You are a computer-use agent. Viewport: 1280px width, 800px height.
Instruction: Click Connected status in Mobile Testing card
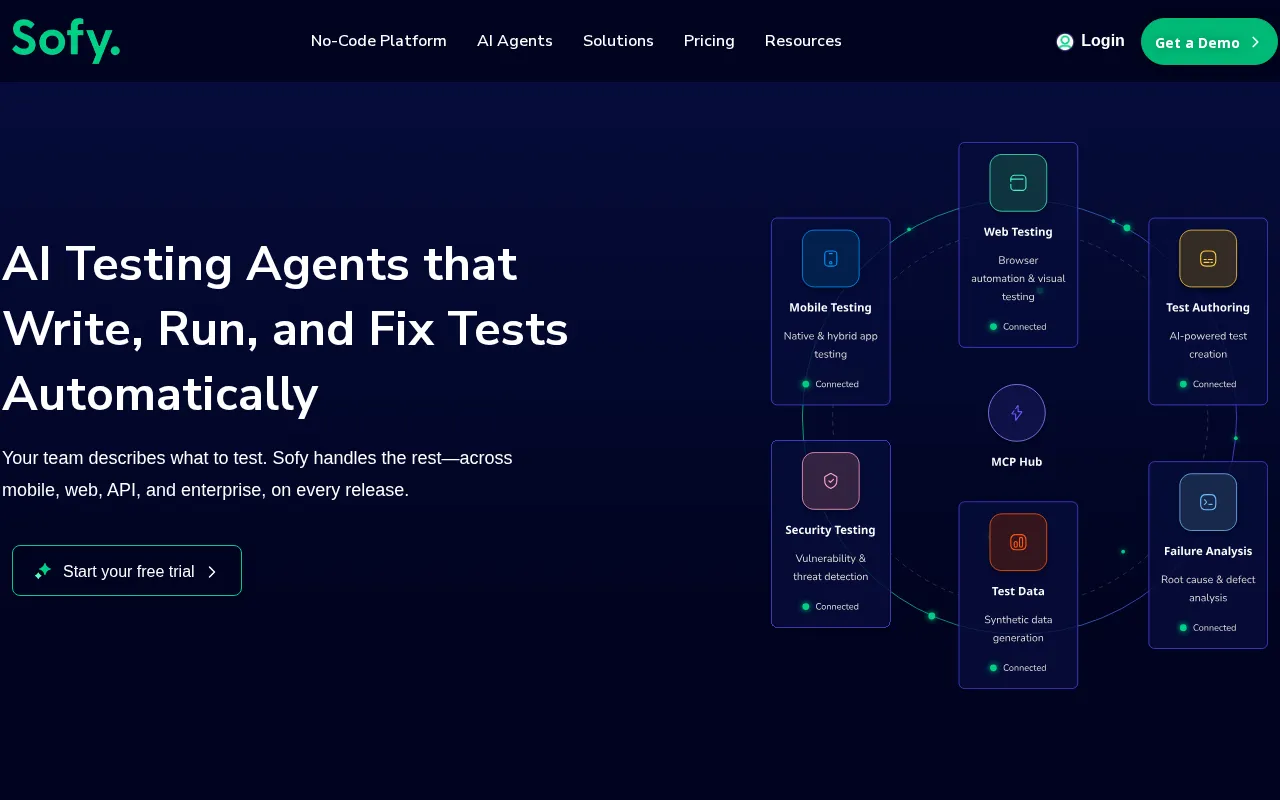point(830,384)
